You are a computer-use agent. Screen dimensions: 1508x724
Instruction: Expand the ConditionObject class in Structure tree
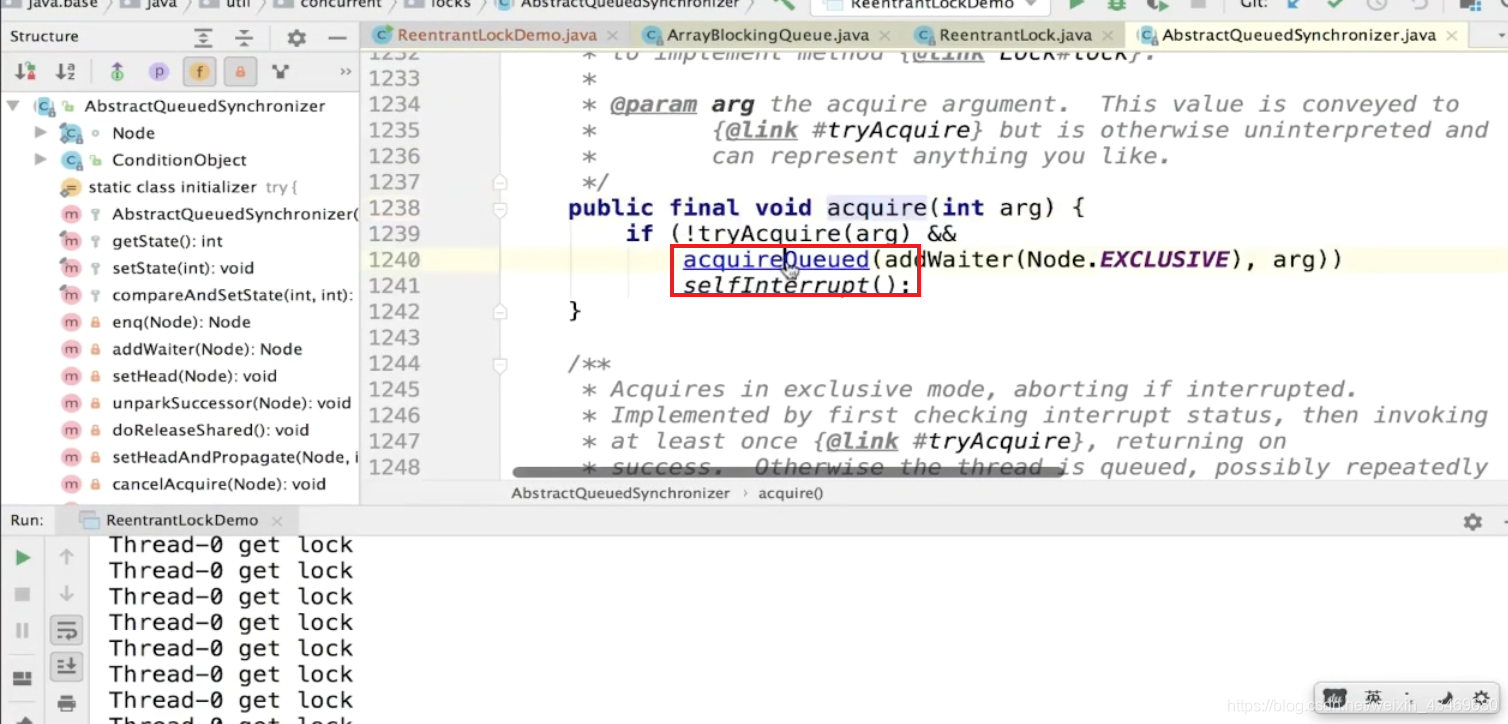(40, 160)
